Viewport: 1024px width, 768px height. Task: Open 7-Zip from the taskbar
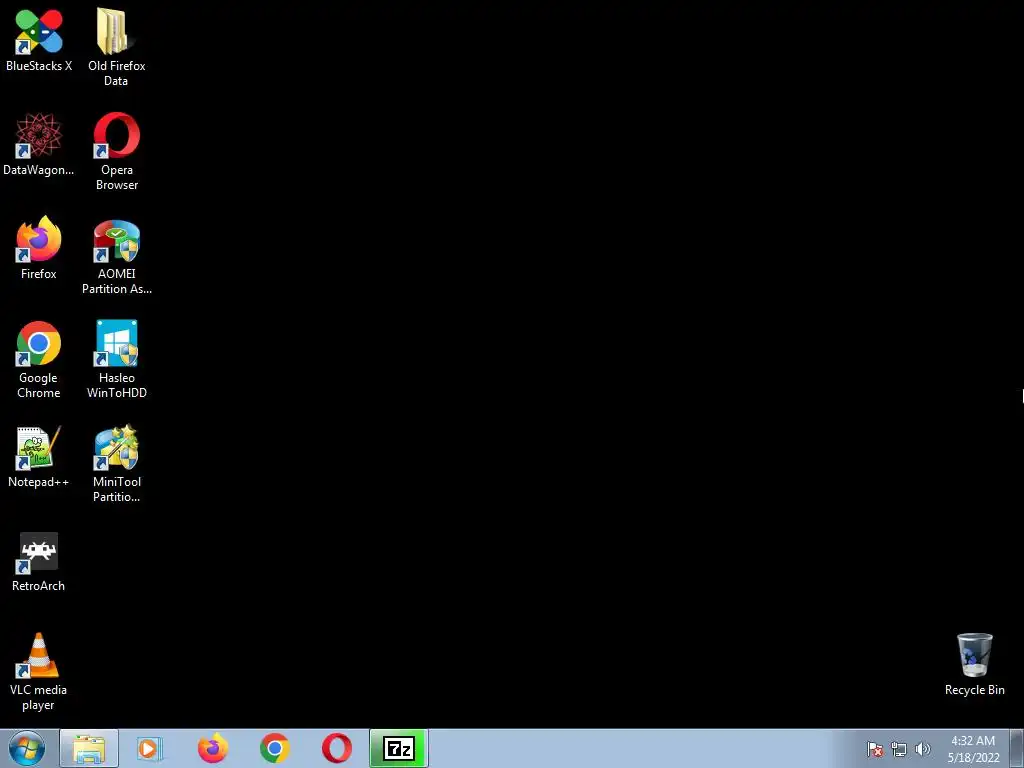pyautogui.click(x=398, y=748)
